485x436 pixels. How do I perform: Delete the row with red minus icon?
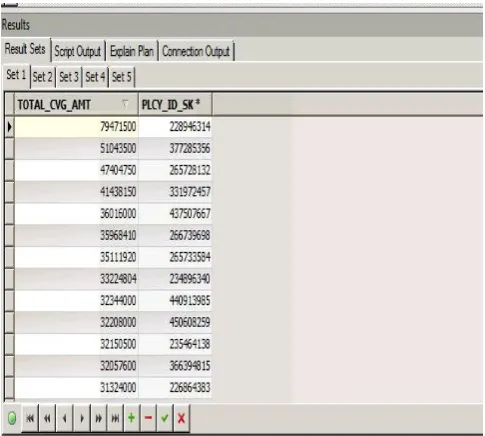coord(149,418)
